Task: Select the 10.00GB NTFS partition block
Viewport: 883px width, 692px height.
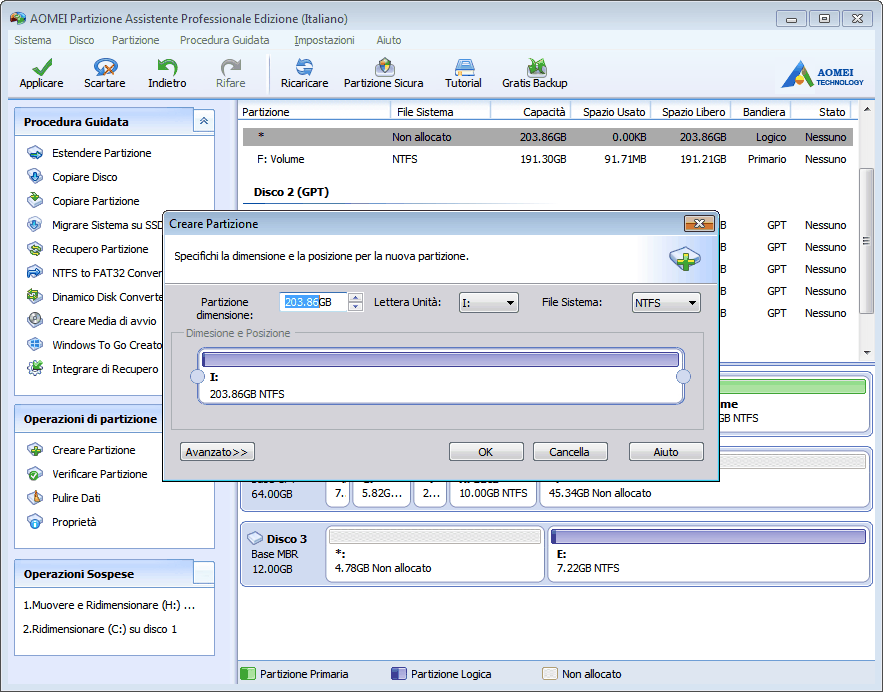Action: (493, 493)
